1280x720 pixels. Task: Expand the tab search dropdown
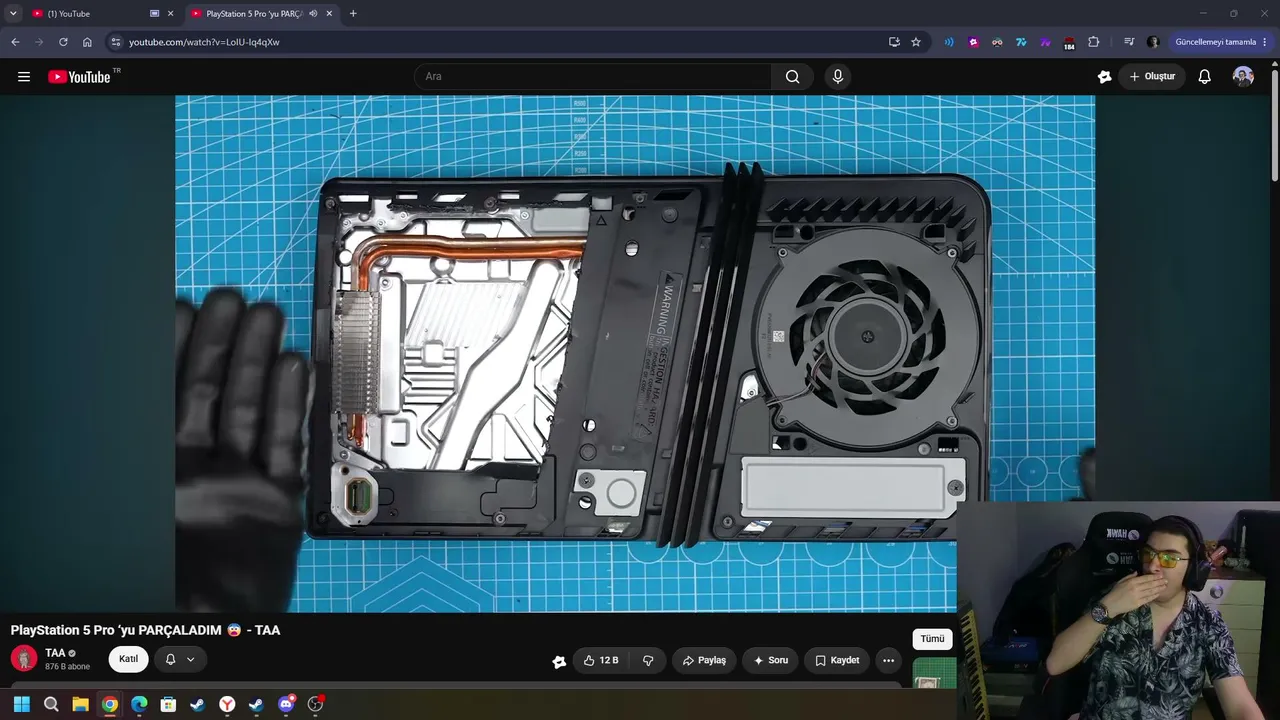13,14
